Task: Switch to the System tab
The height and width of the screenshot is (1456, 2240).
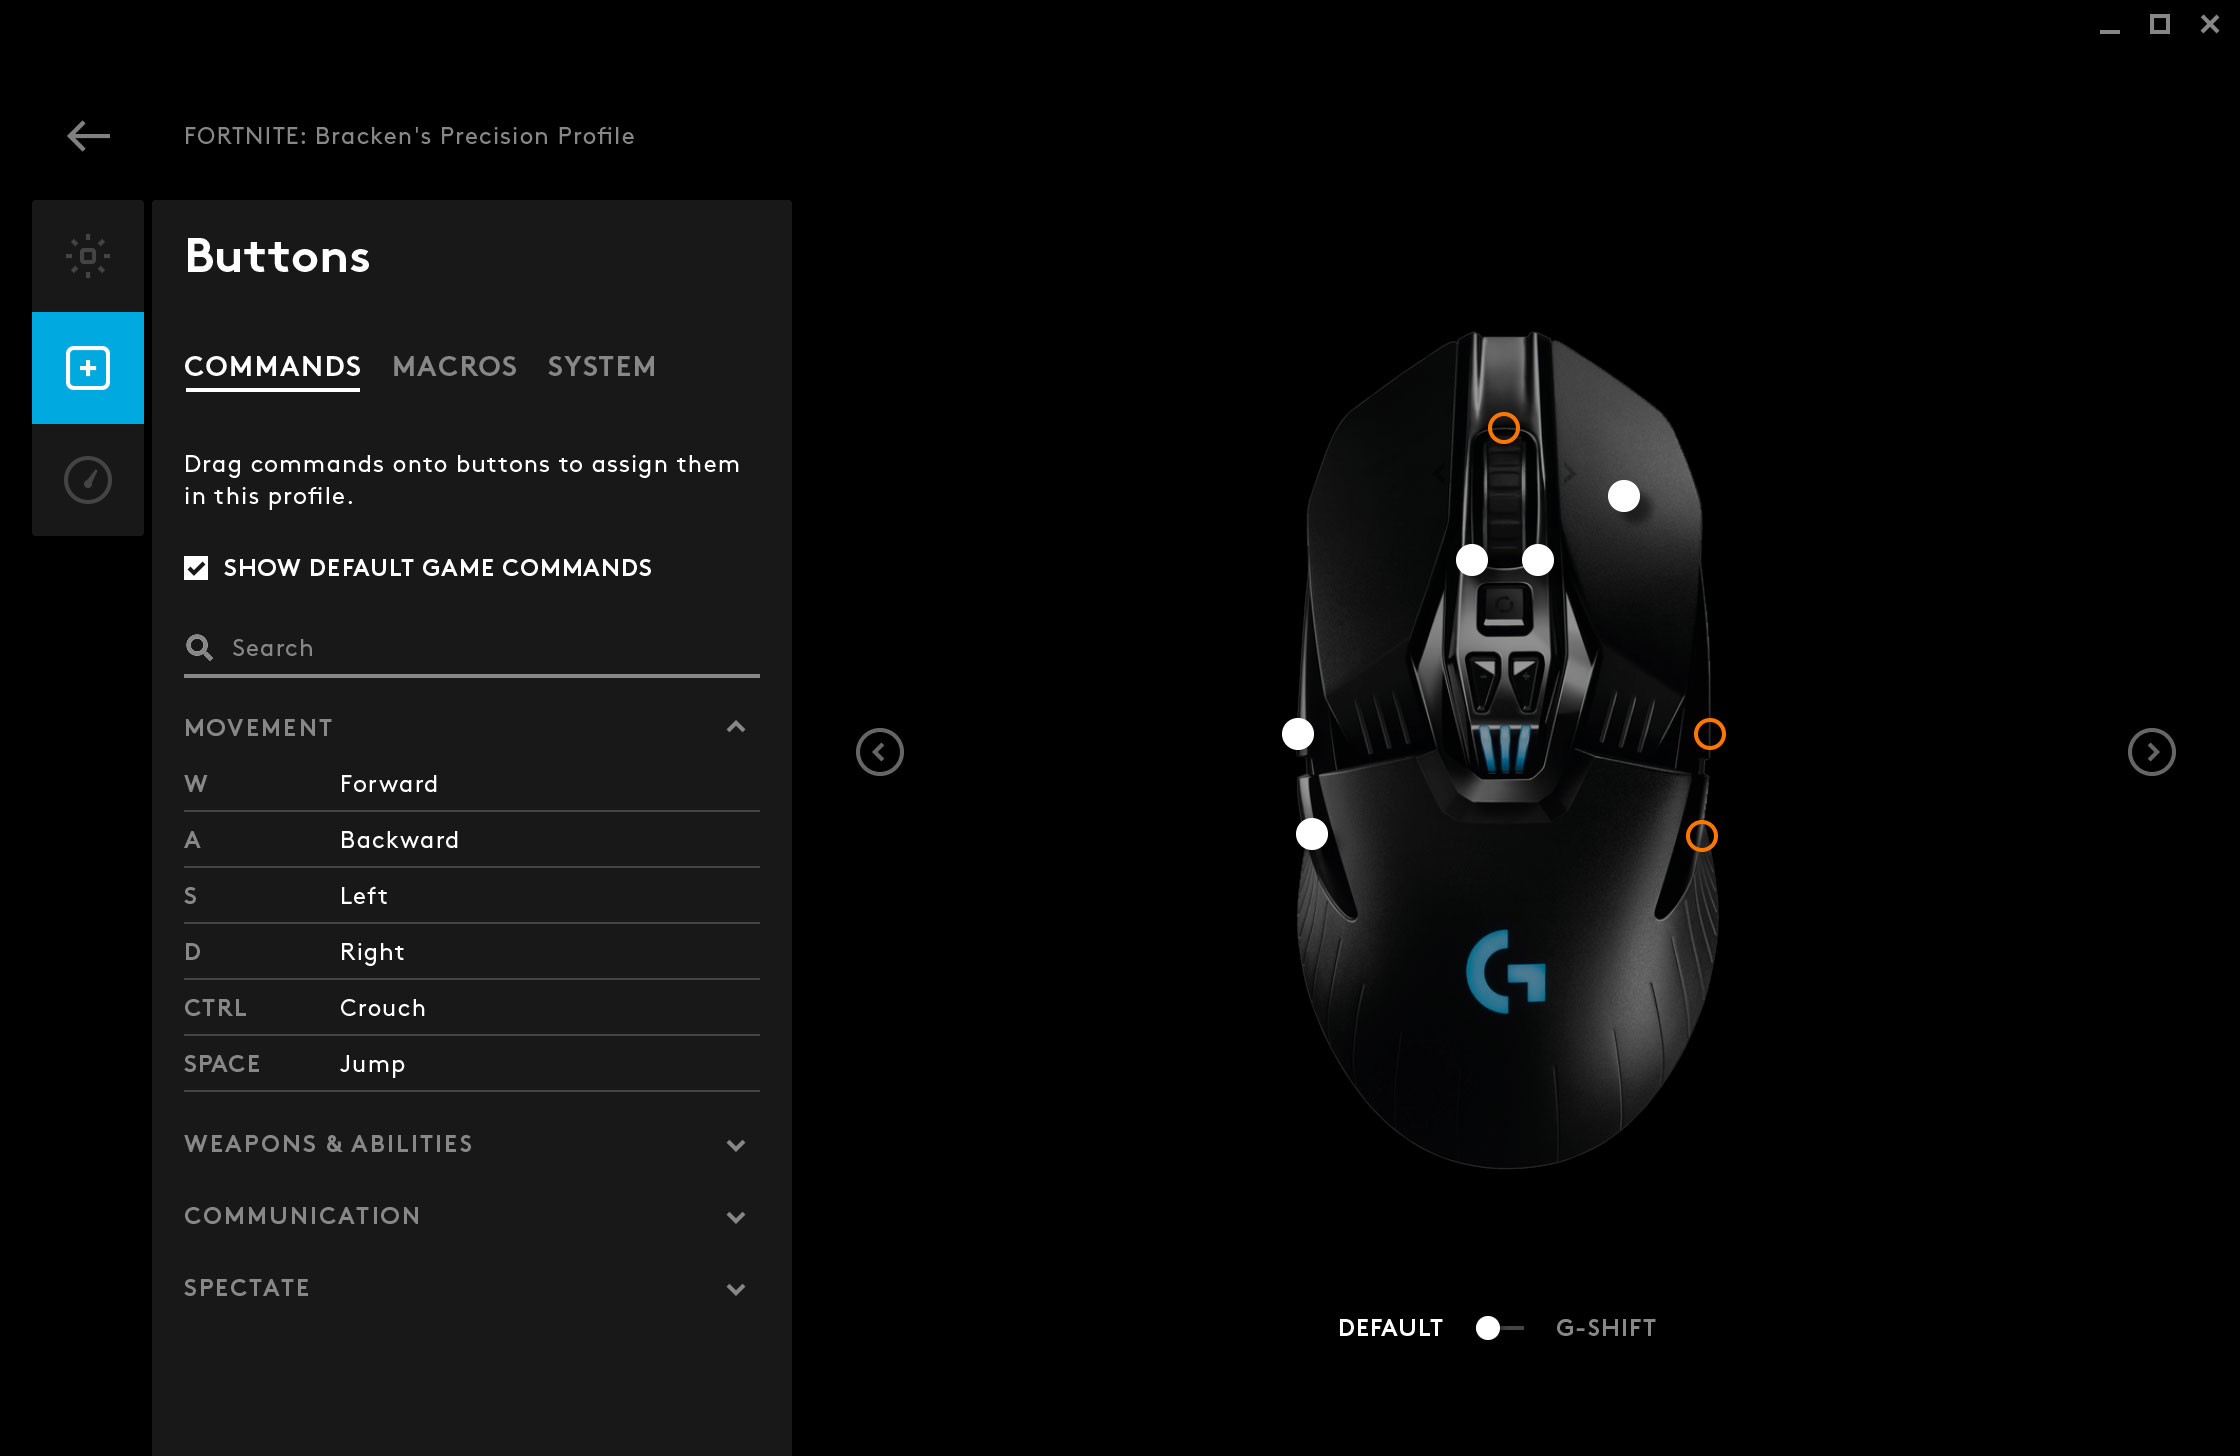Action: (x=602, y=367)
